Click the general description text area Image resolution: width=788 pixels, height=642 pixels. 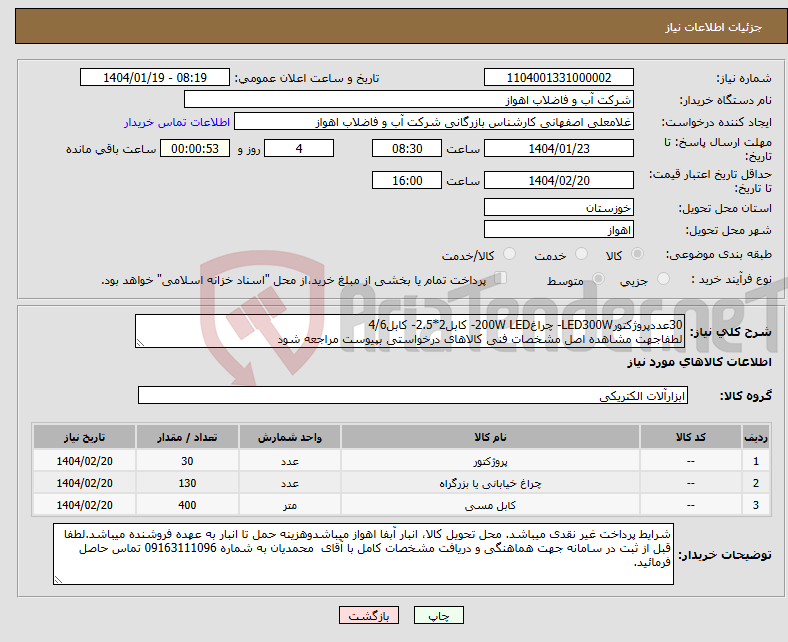click(x=409, y=331)
